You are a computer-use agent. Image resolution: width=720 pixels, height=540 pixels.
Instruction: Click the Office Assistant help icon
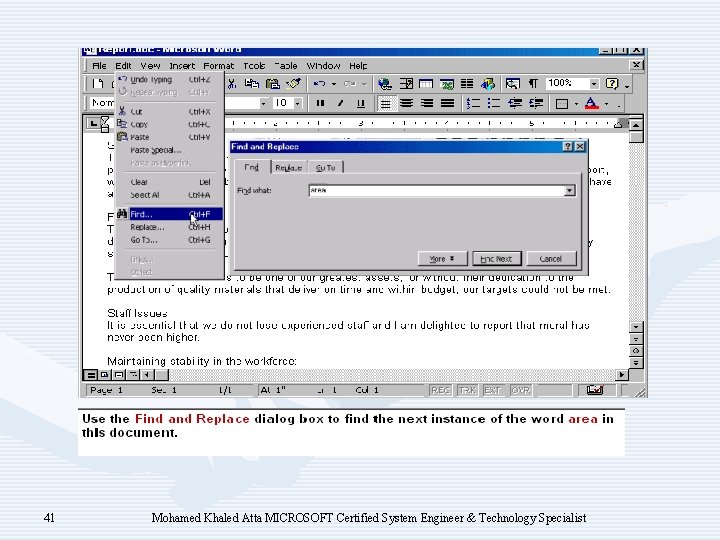612,84
